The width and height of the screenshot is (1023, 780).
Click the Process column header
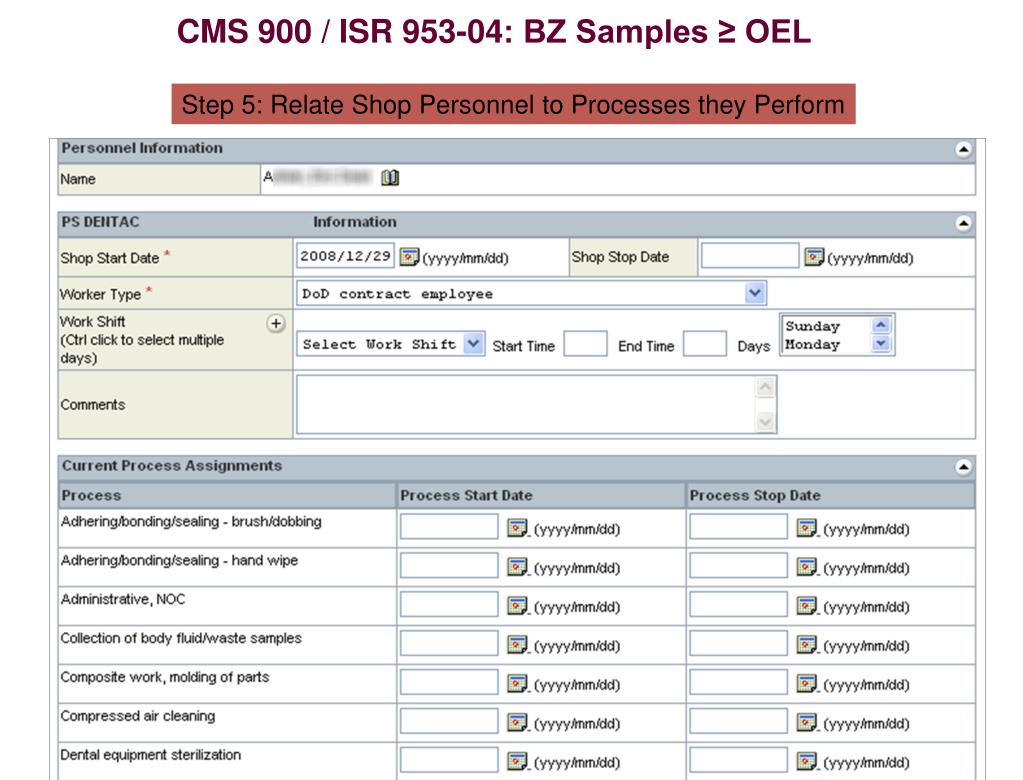[x=226, y=495]
